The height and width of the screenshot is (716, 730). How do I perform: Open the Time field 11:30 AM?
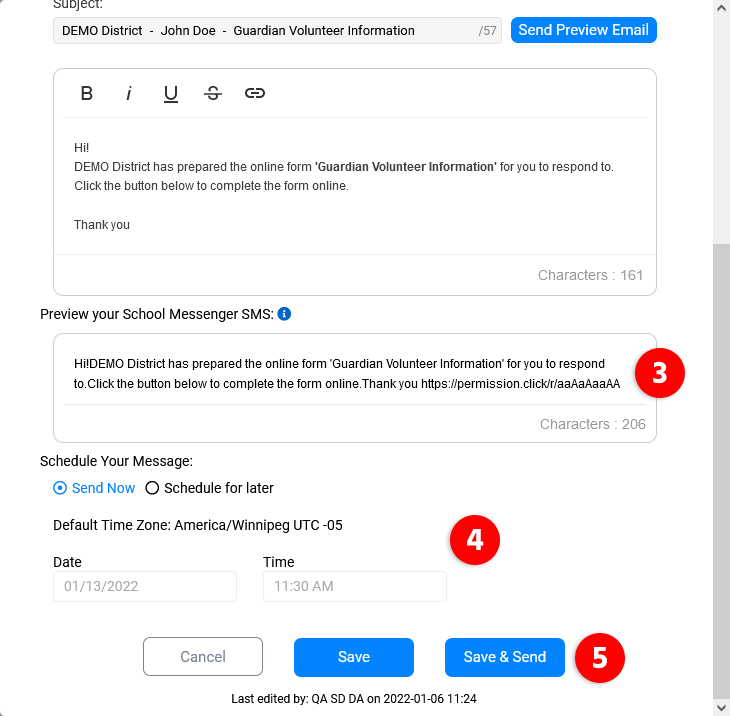355,586
